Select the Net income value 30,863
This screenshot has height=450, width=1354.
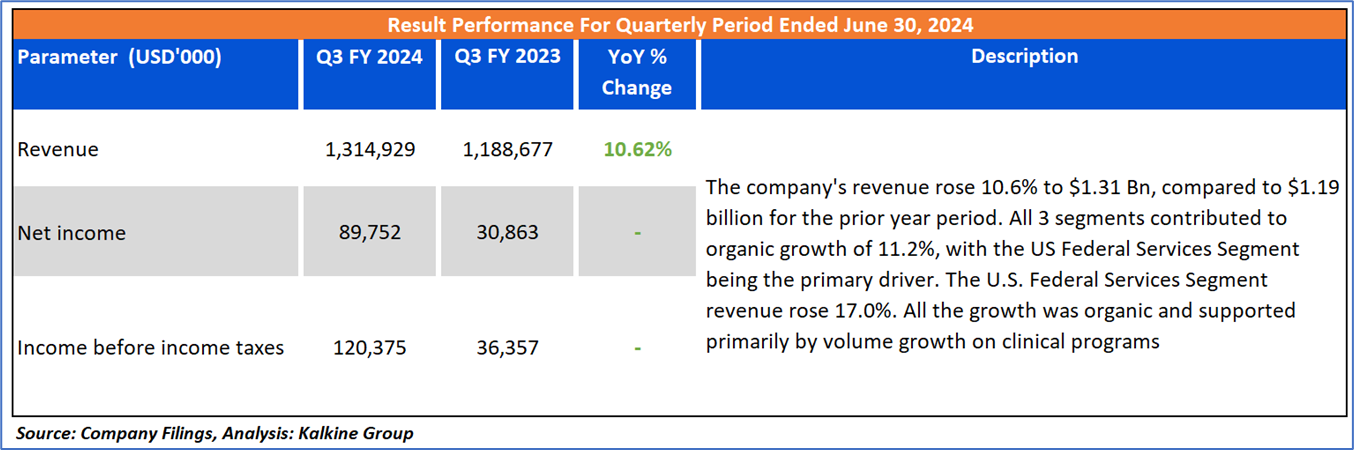tap(508, 233)
